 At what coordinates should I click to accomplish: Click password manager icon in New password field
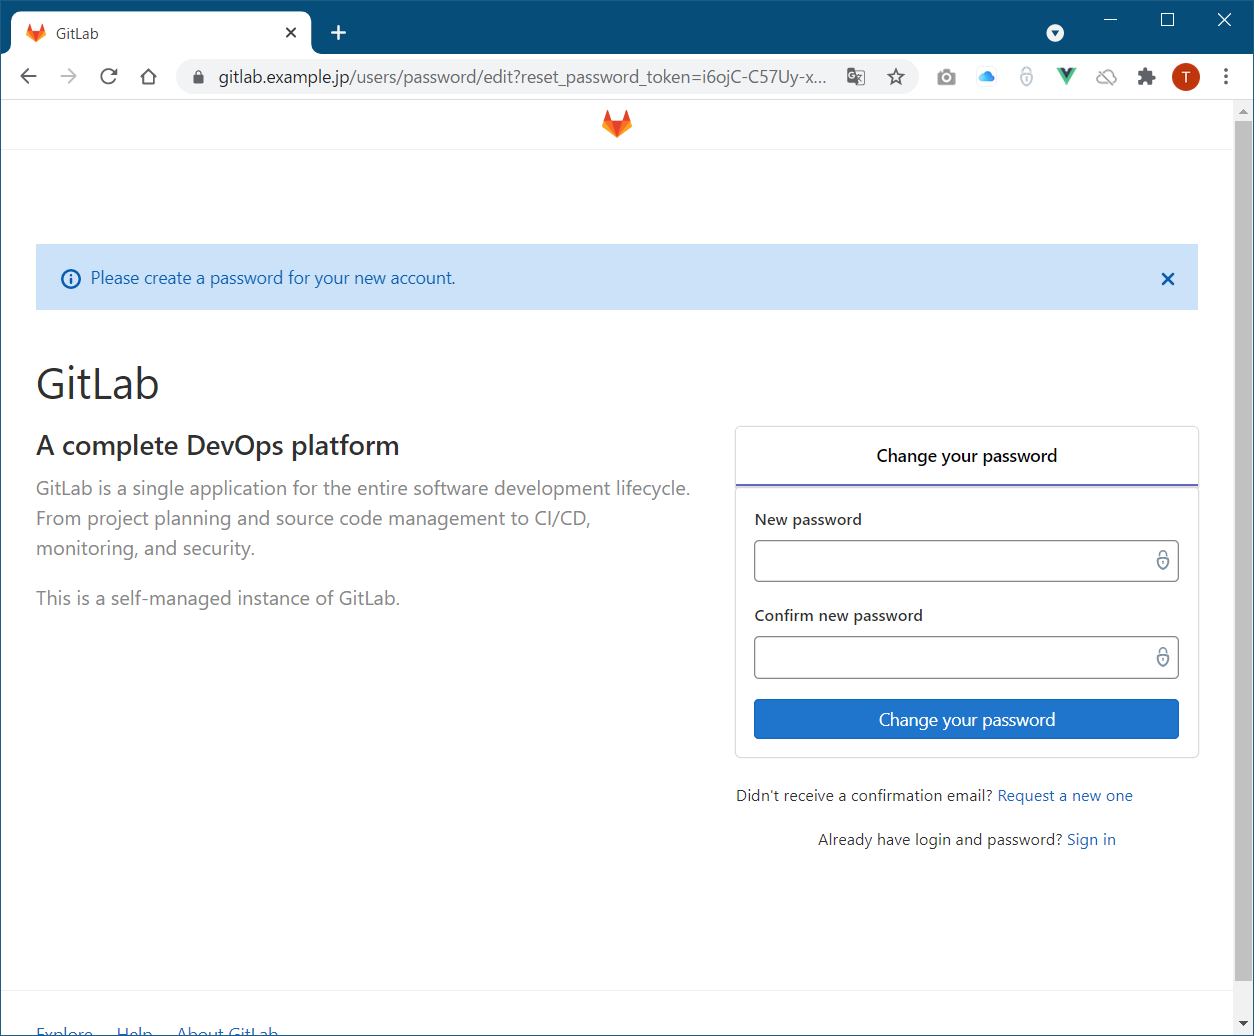coord(1162,560)
